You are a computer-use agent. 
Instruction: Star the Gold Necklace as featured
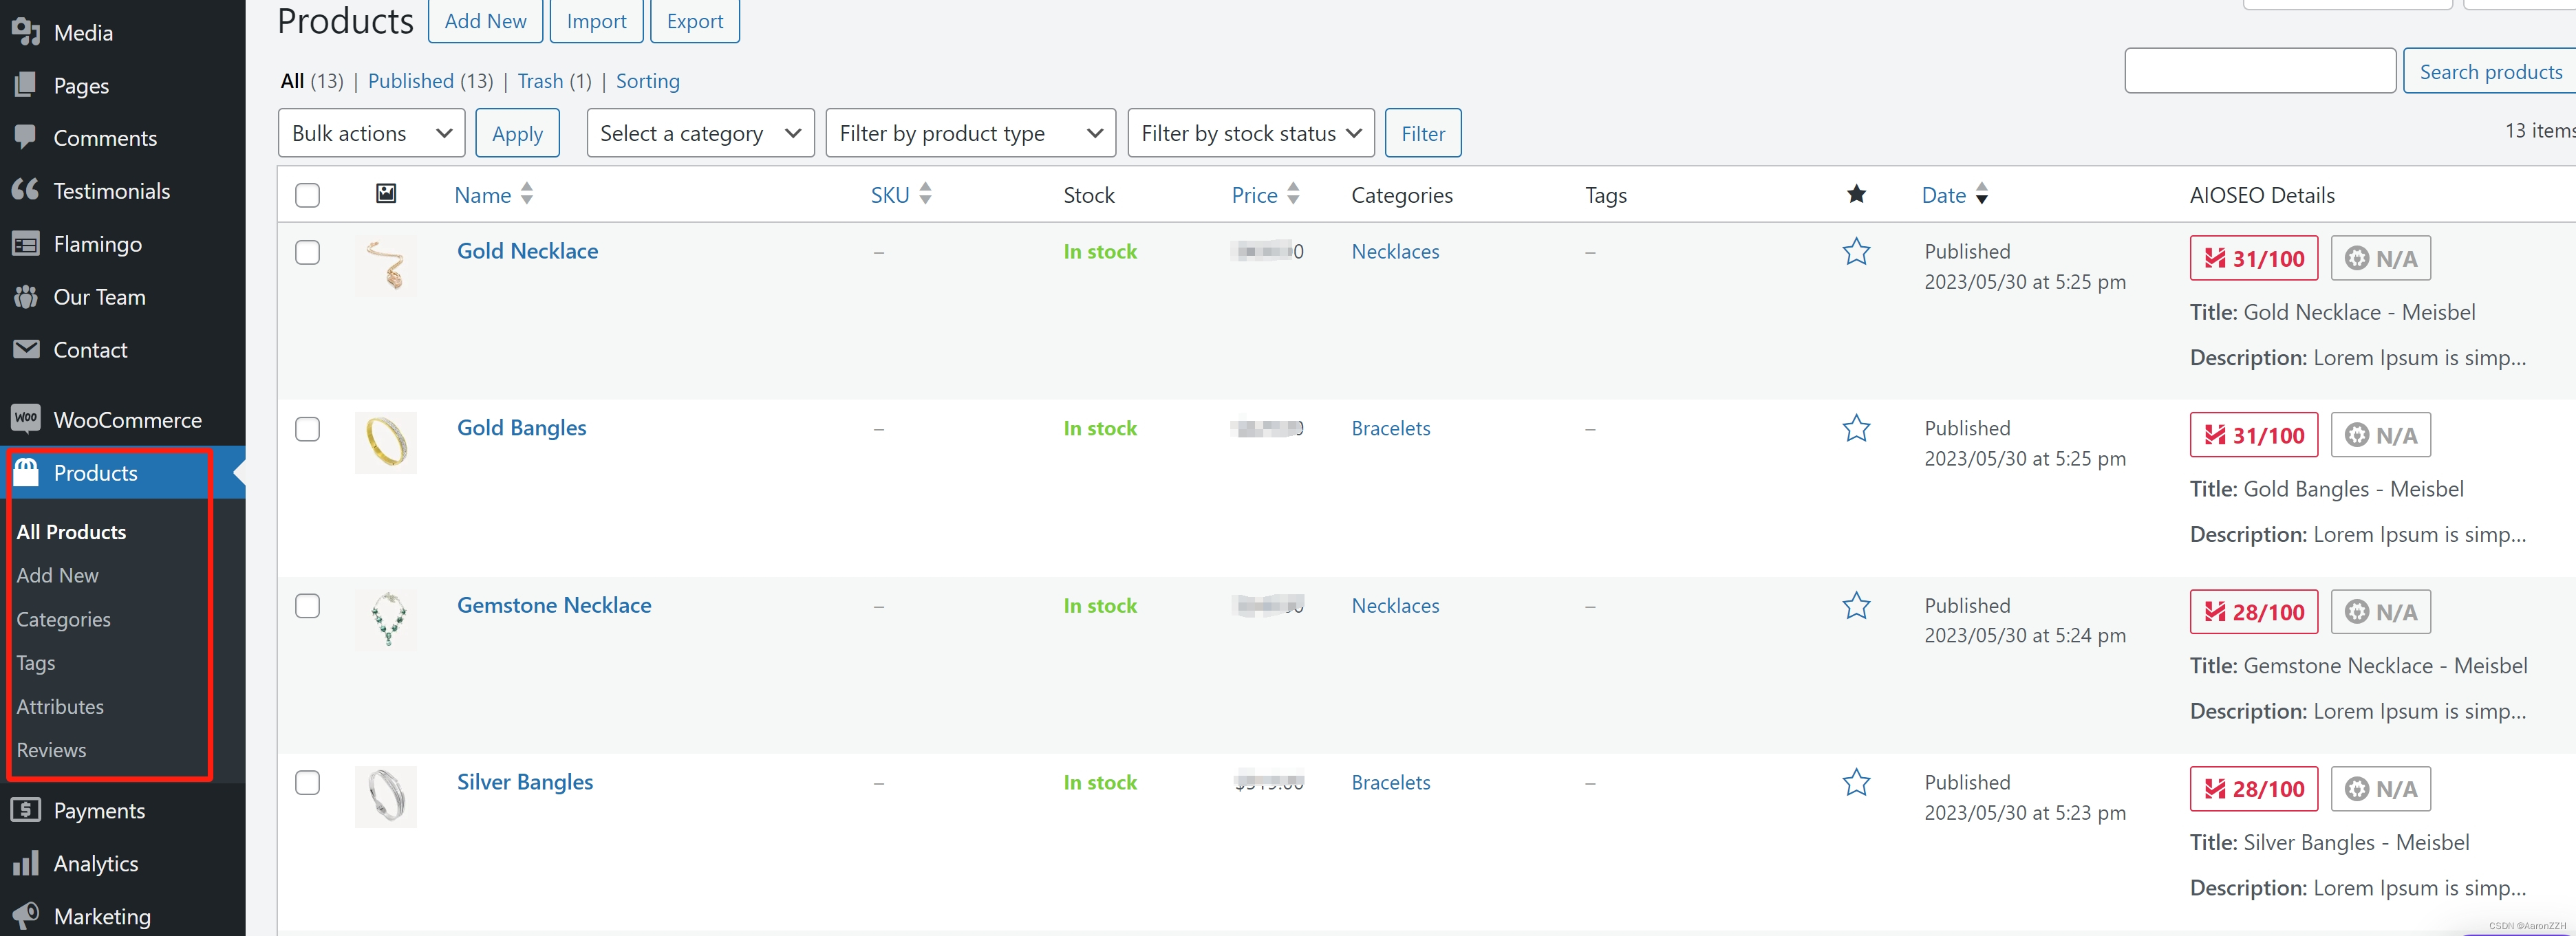[x=1856, y=252]
